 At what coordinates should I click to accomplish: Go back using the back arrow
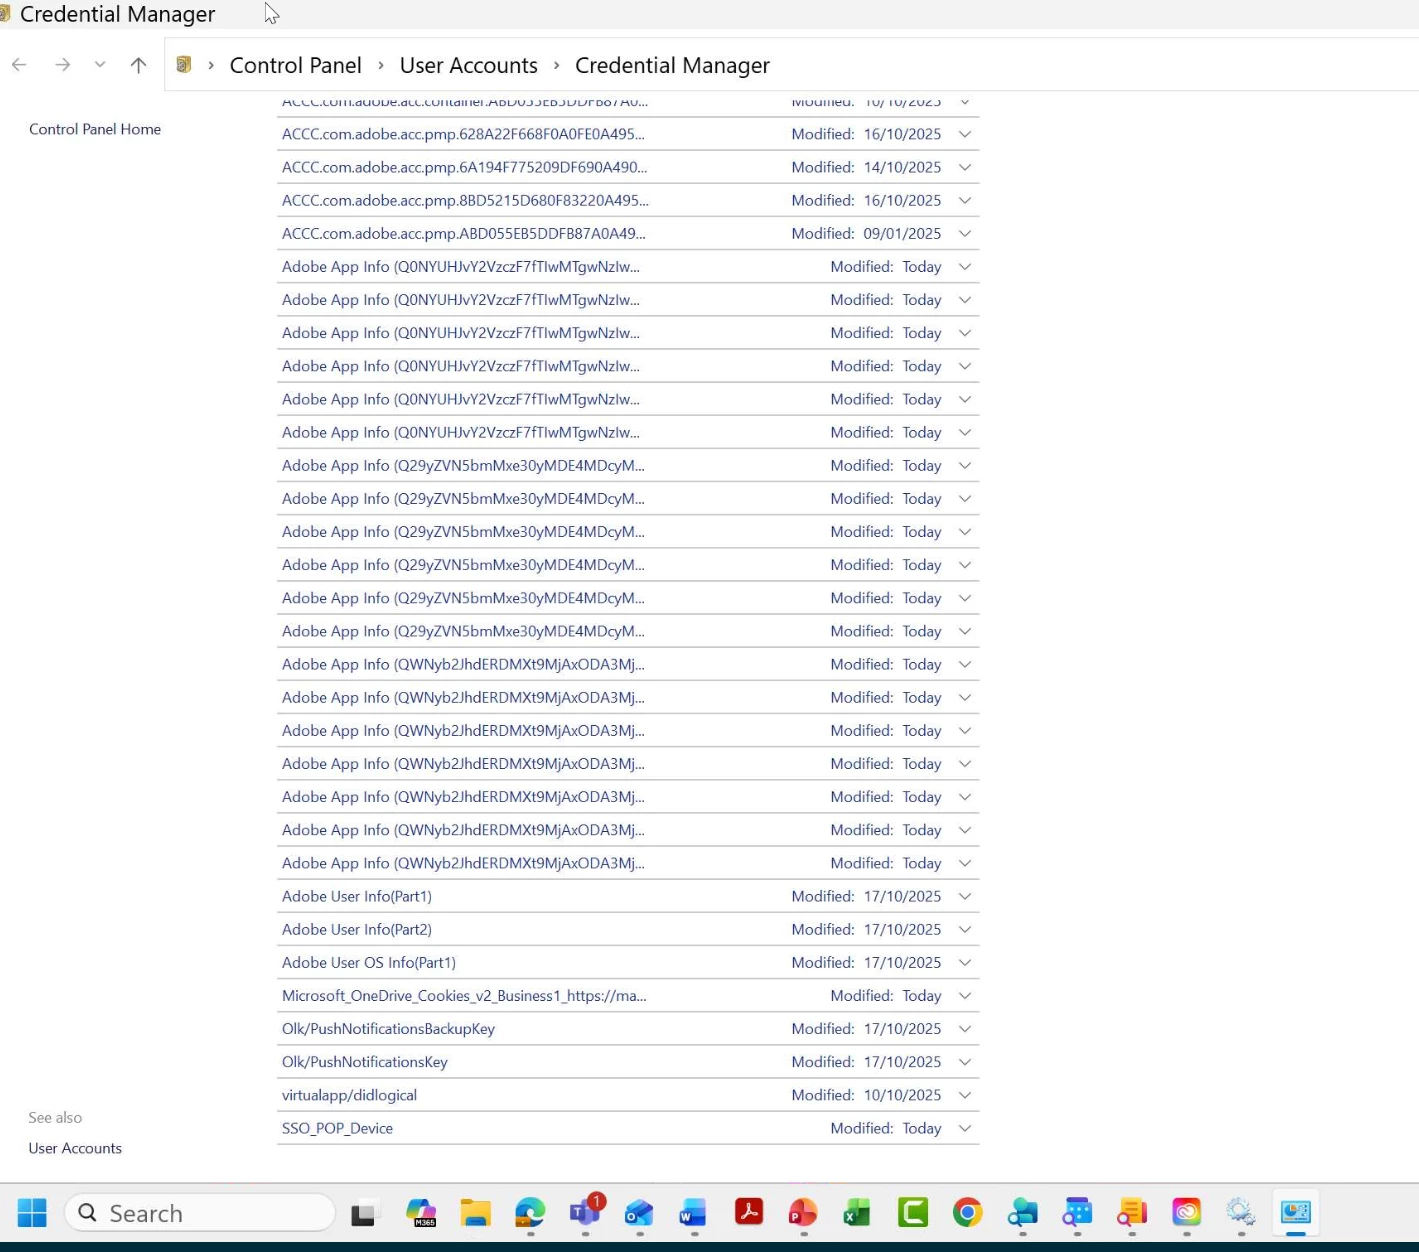point(19,65)
